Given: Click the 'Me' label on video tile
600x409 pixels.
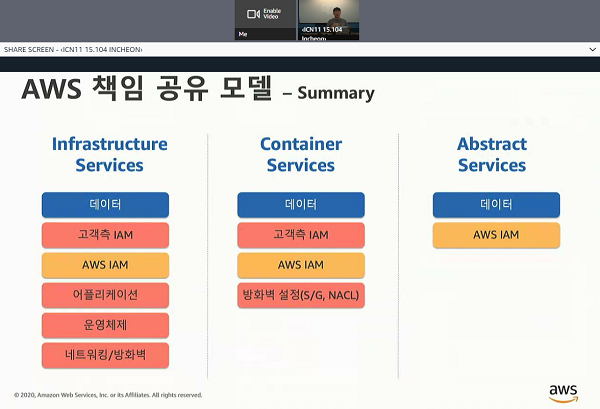Looking at the screenshot, I should click(x=243, y=34).
